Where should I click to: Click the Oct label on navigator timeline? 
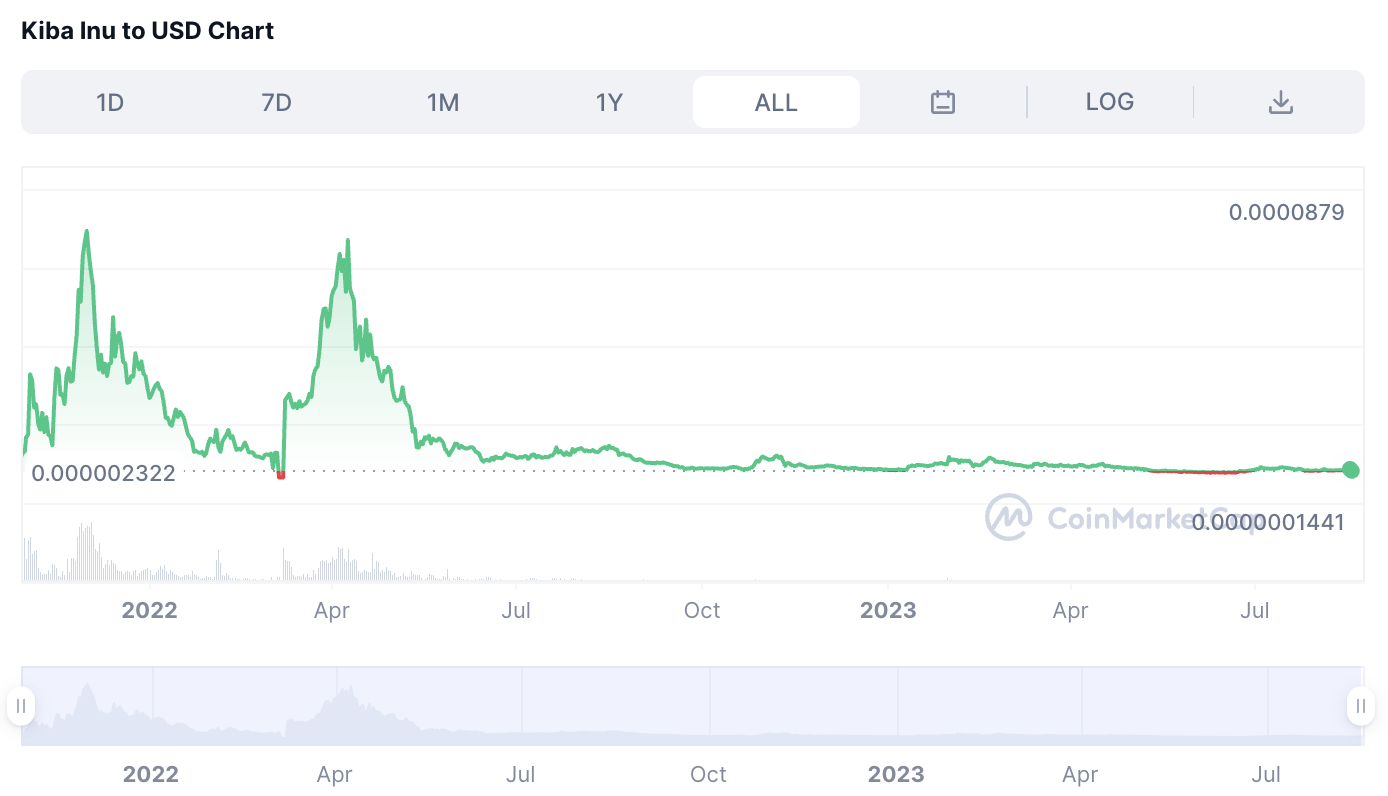[x=708, y=774]
